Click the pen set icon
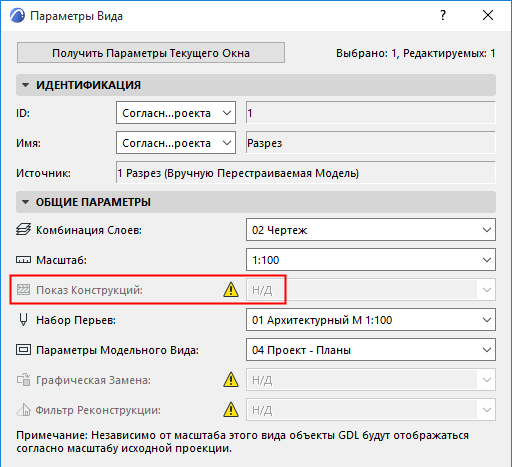This screenshot has height=467, width=512. (23, 320)
